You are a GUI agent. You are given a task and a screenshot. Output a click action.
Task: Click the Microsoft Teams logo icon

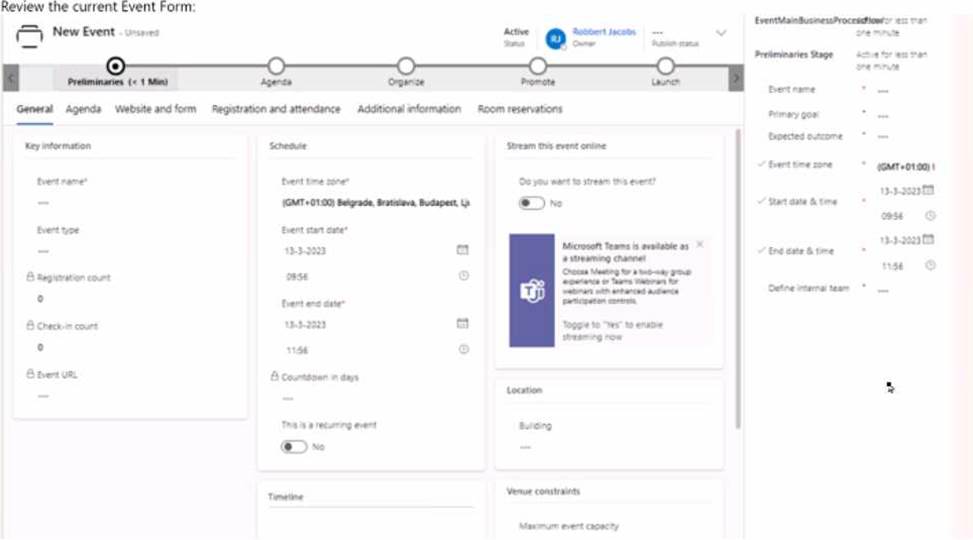532,290
